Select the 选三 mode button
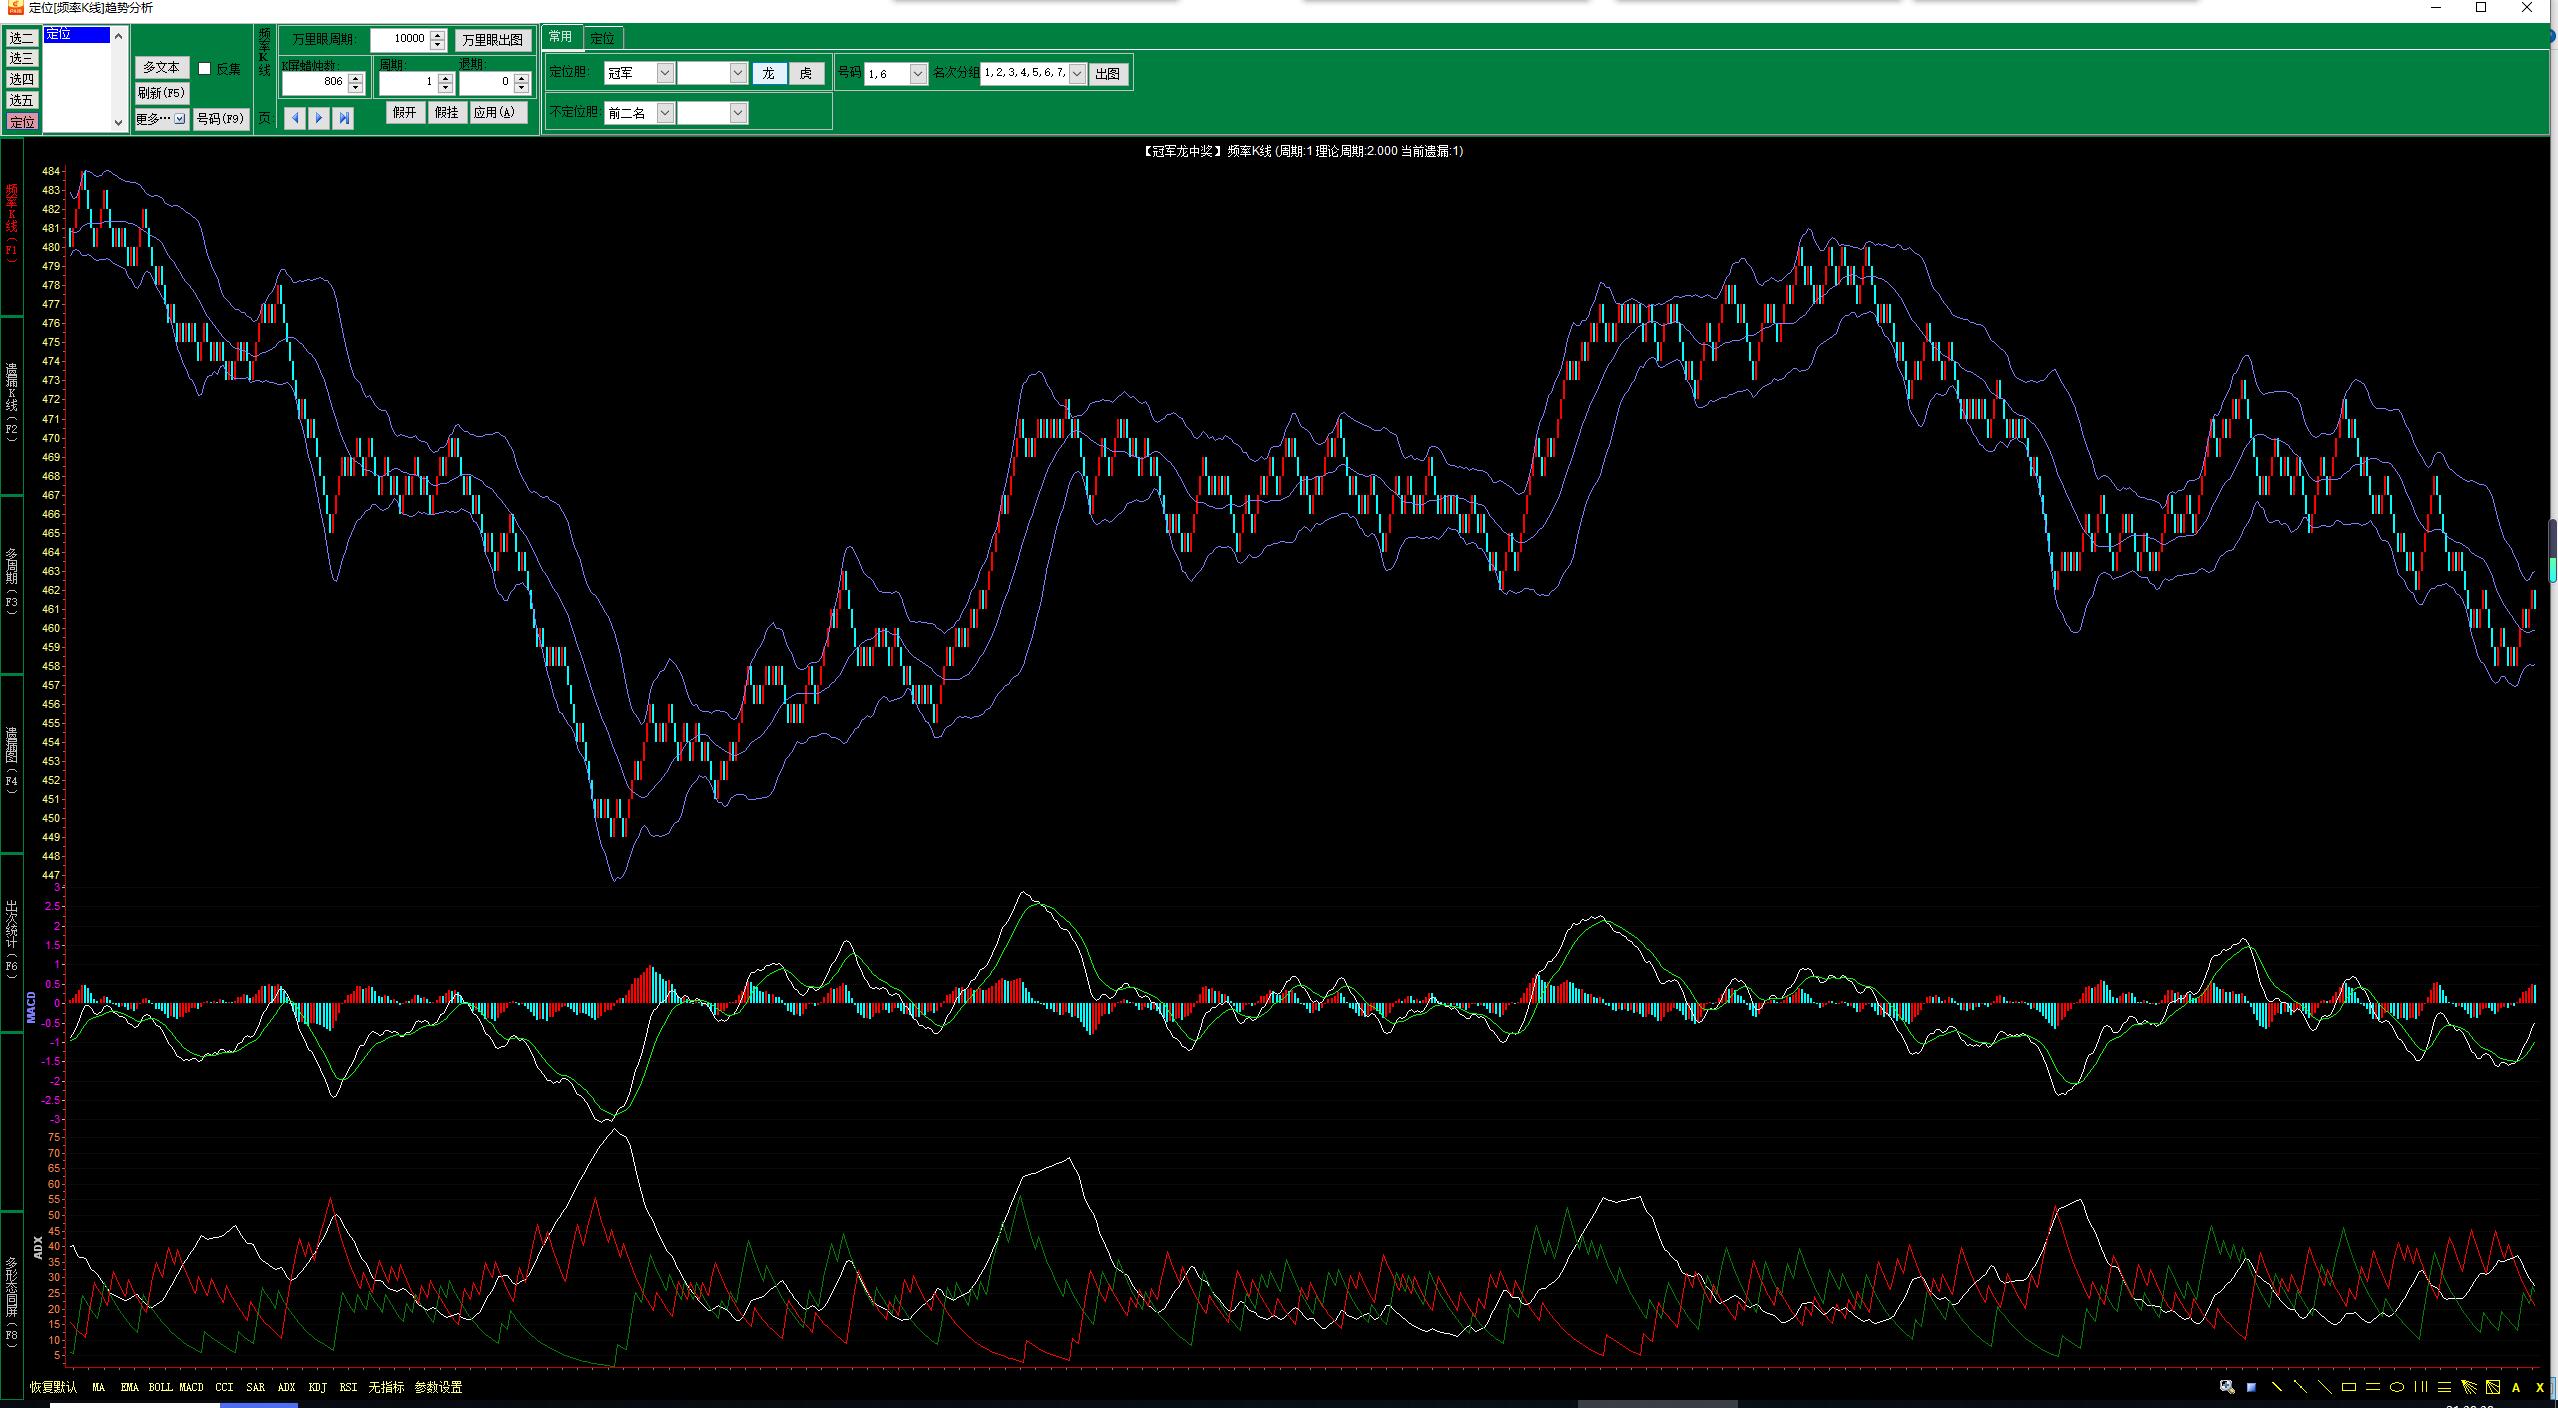Viewport: 2558px width, 1408px height. (22, 58)
